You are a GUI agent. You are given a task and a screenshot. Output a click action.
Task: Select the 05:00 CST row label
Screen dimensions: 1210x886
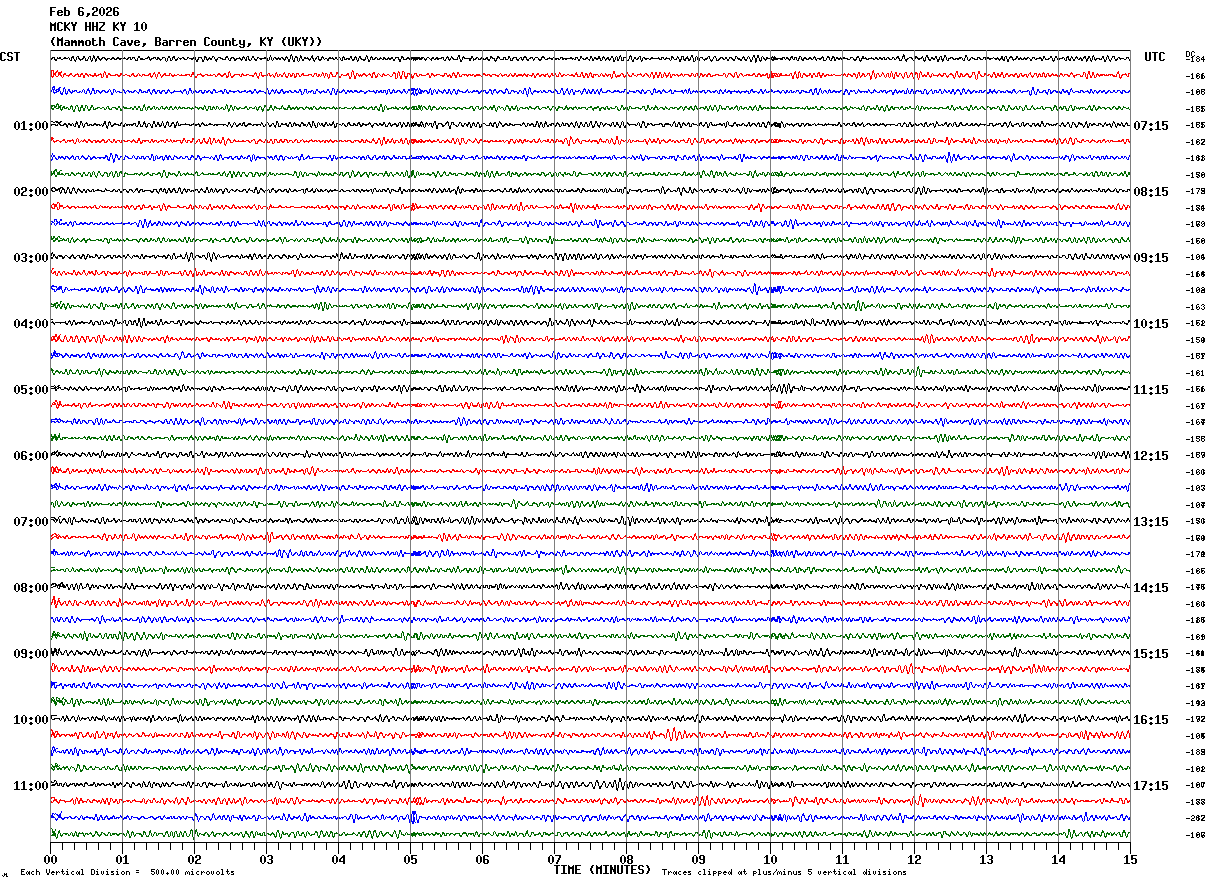tap(31, 390)
